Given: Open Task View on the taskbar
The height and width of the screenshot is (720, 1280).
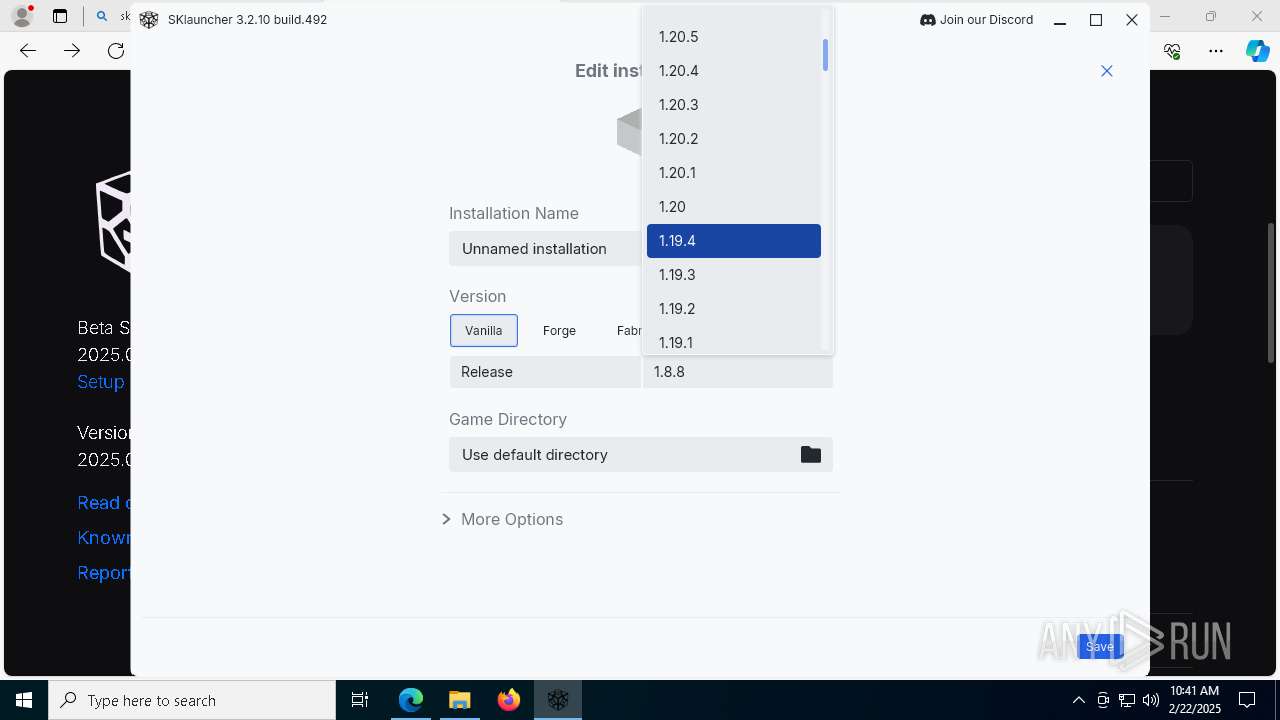Looking at the screenshot, I should (x=360, y=700).
